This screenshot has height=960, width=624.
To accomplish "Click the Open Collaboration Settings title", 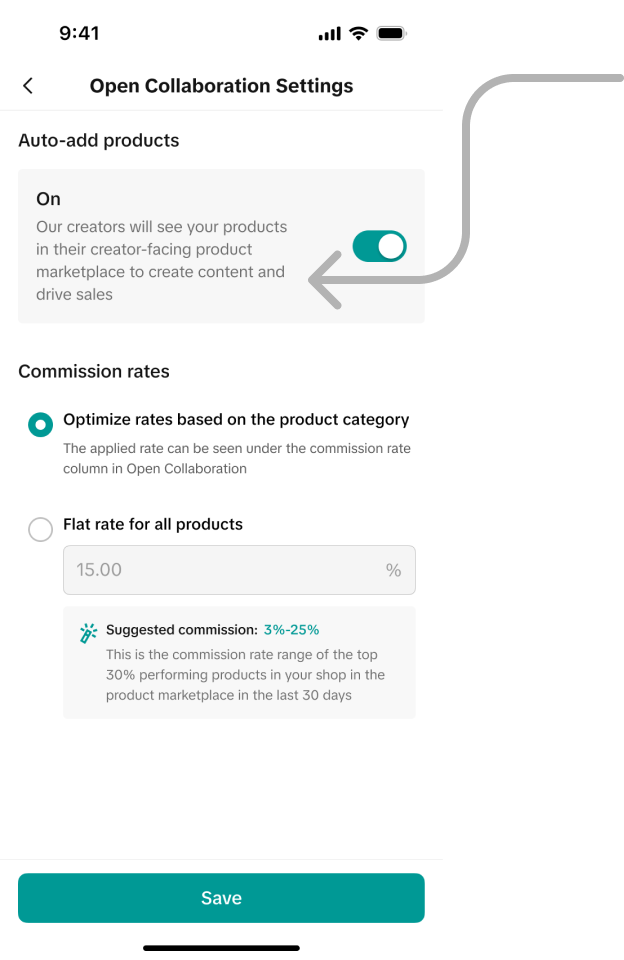I will pyautogui.click(x=221, y=86).
